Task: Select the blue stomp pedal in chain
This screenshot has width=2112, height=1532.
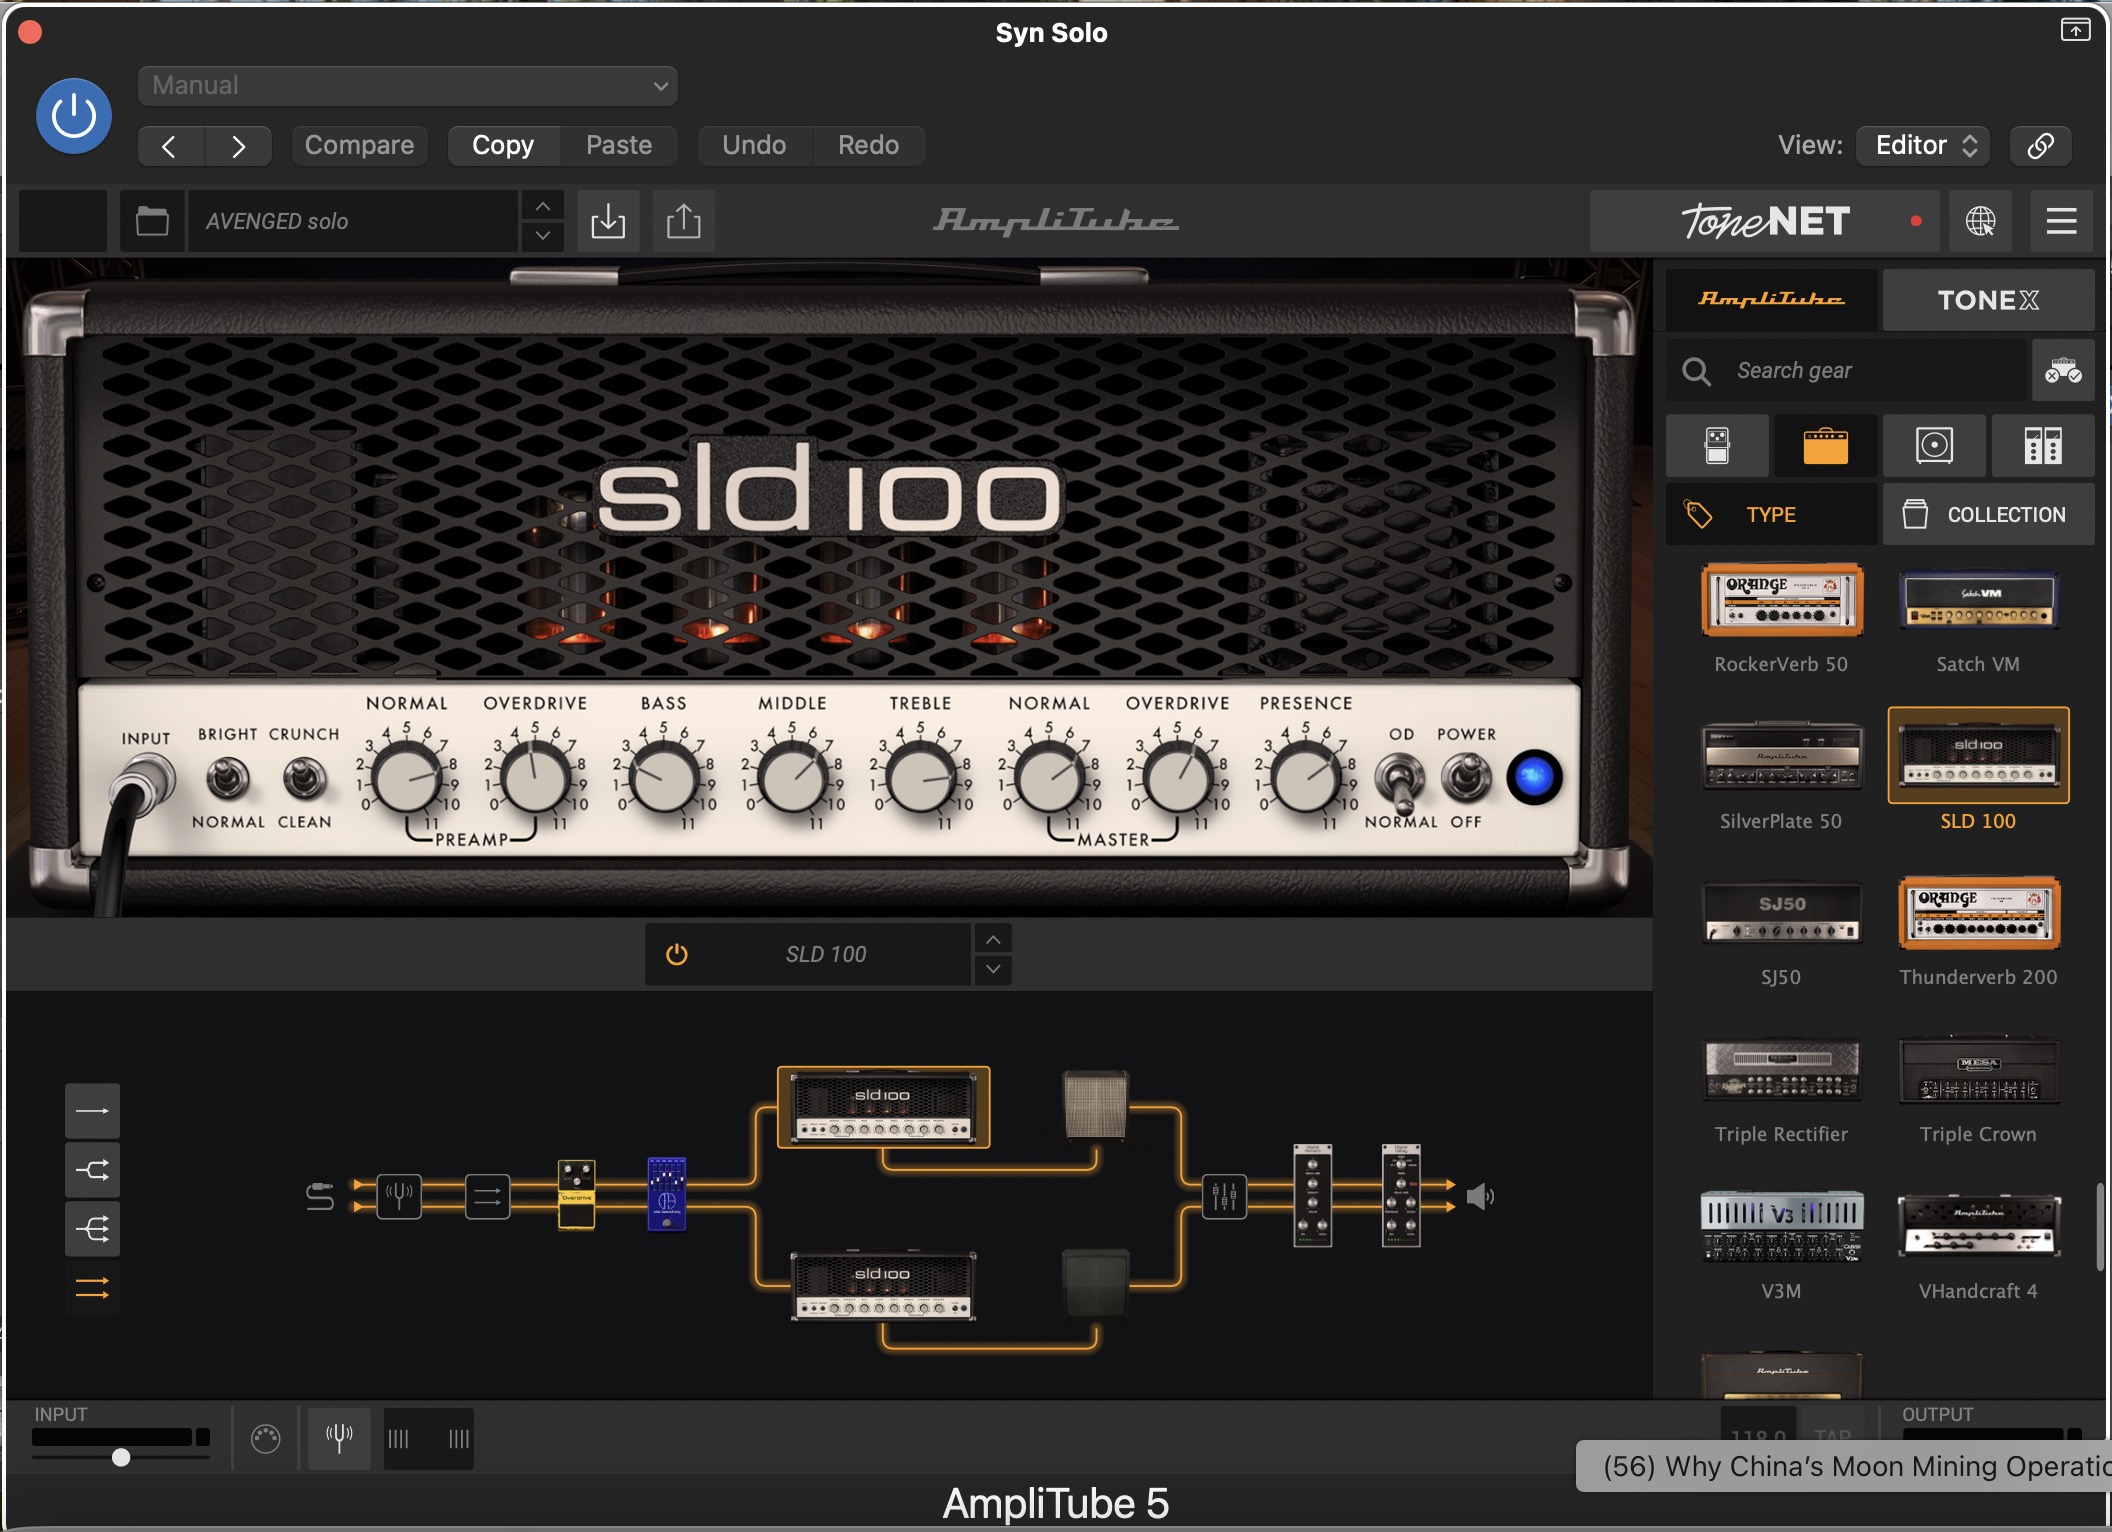Action: click(x=667, y=1194)
